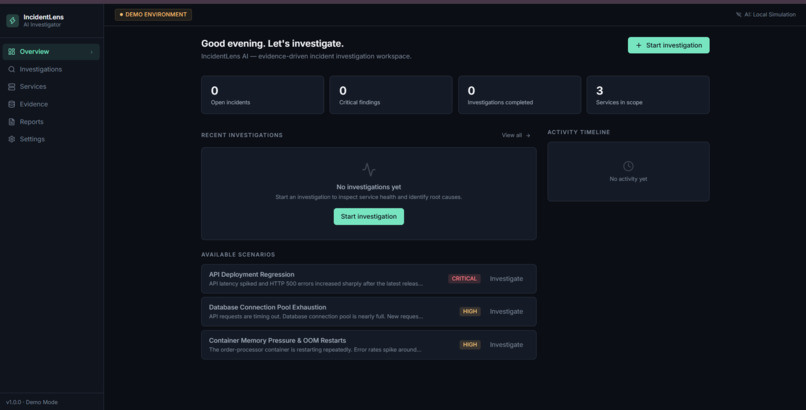The image size is (806, 410).
Task: Click the ACTIVITY TIMELINE heading
Action: click(x=578, y=132)
